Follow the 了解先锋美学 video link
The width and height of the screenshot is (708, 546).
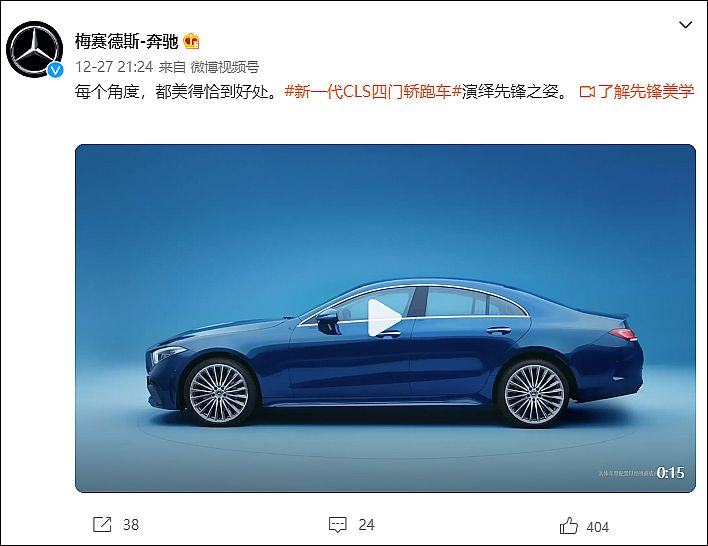click(x=646, y=92)
